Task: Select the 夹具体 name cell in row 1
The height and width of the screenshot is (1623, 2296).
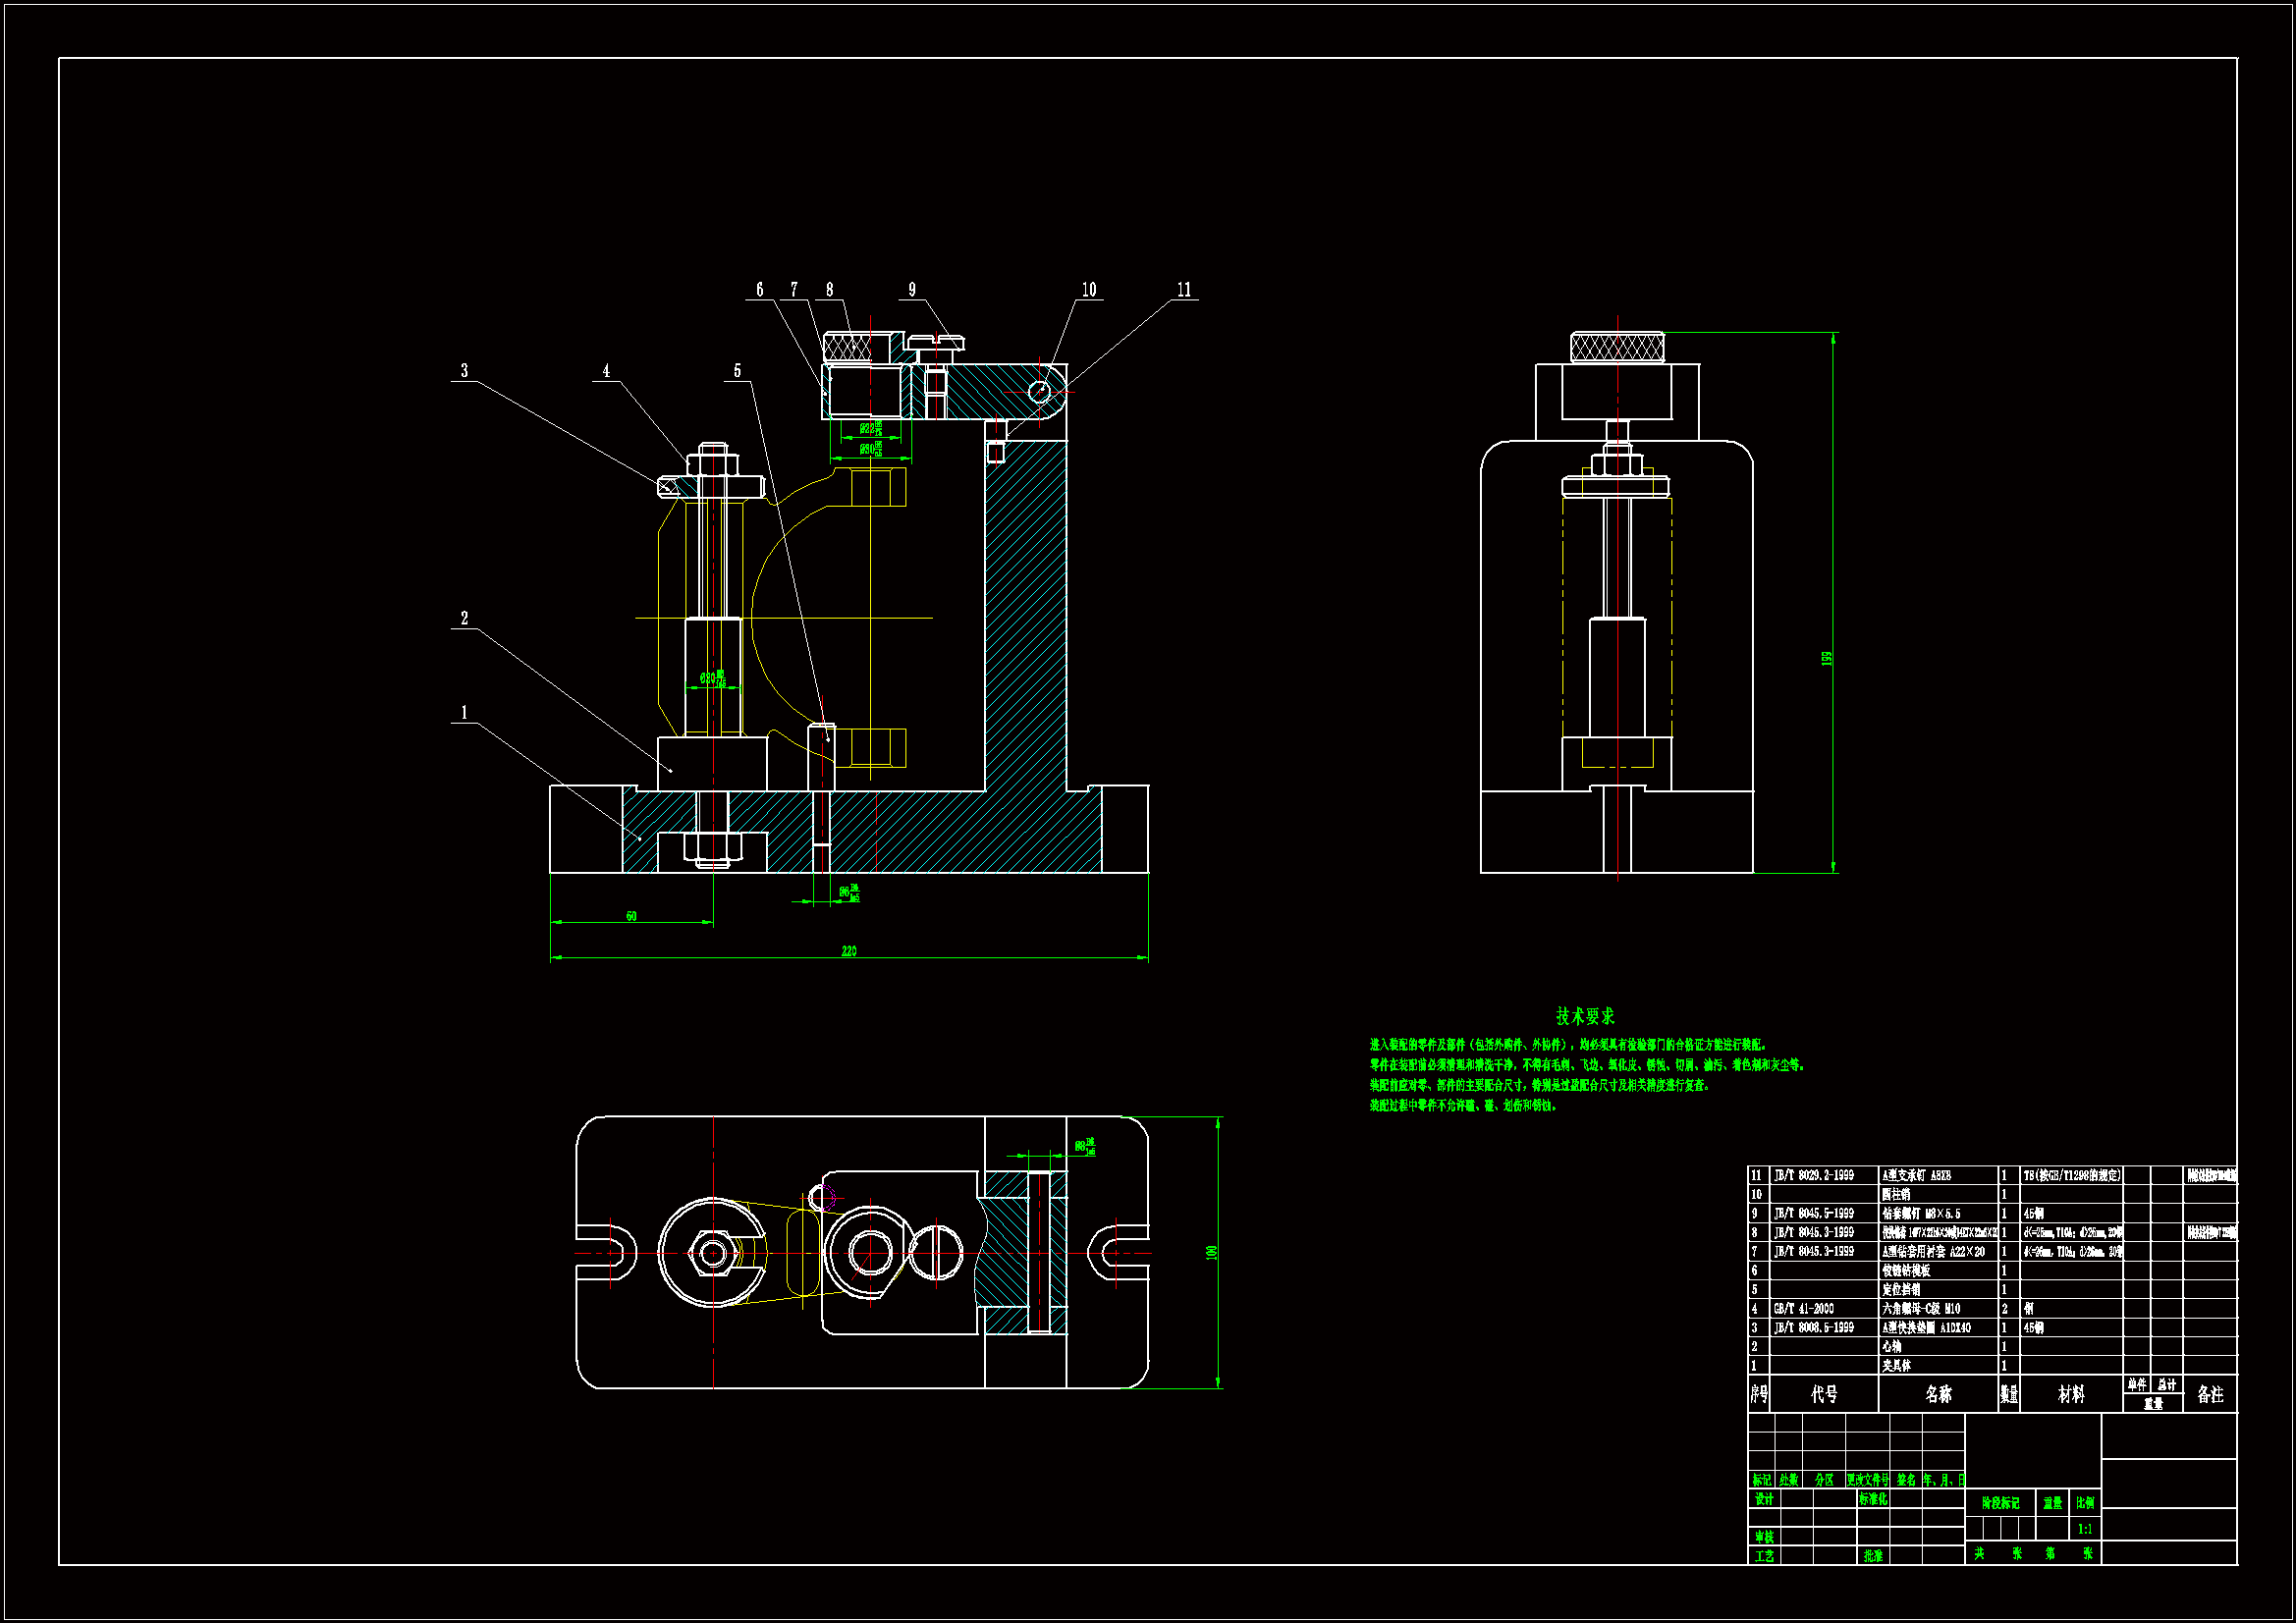Action: pyautogui.click(x=1896, y=1366)
